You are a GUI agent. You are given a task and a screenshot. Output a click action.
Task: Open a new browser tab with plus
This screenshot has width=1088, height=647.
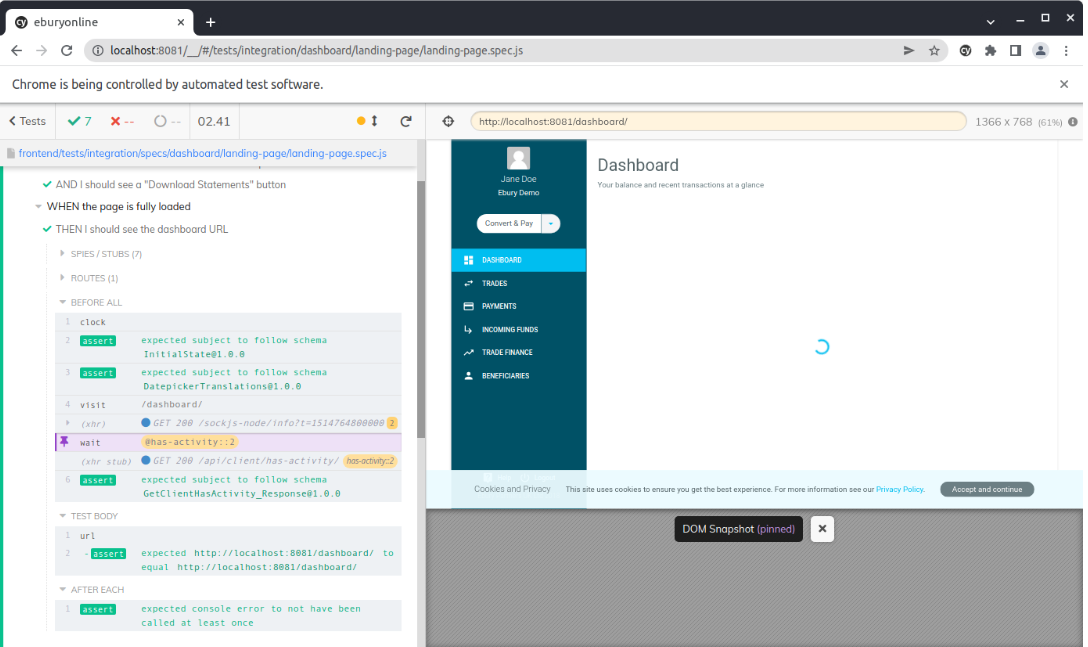click(x=210, y=22)
